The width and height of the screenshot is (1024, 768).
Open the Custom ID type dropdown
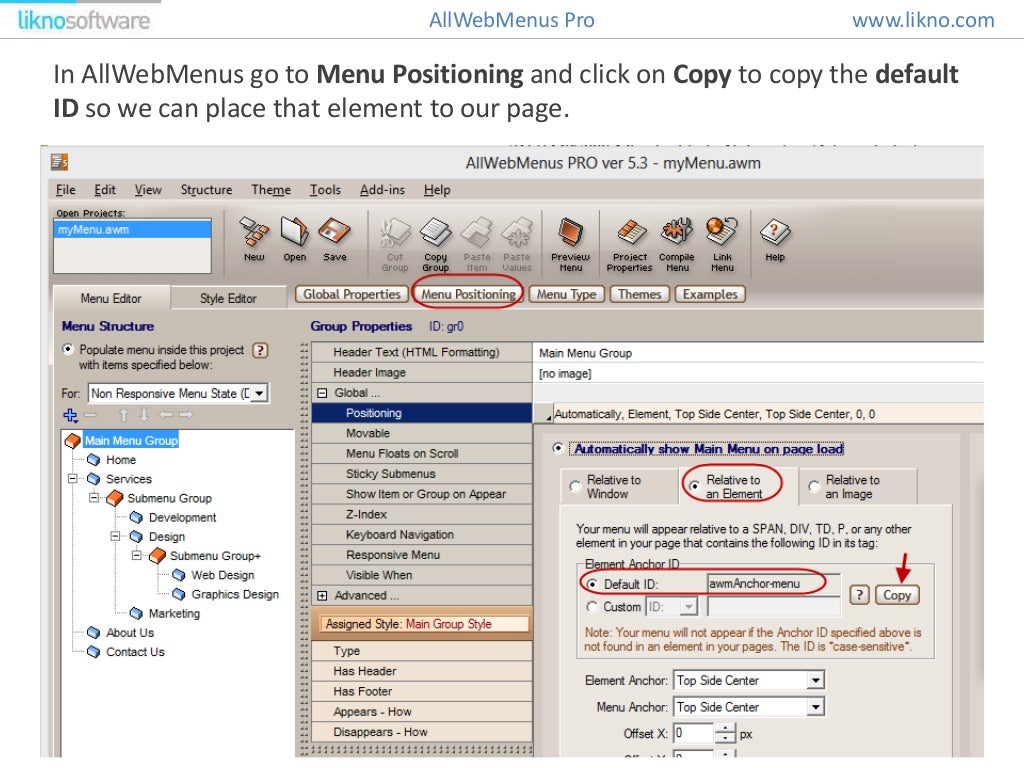[x=688, y=607]
